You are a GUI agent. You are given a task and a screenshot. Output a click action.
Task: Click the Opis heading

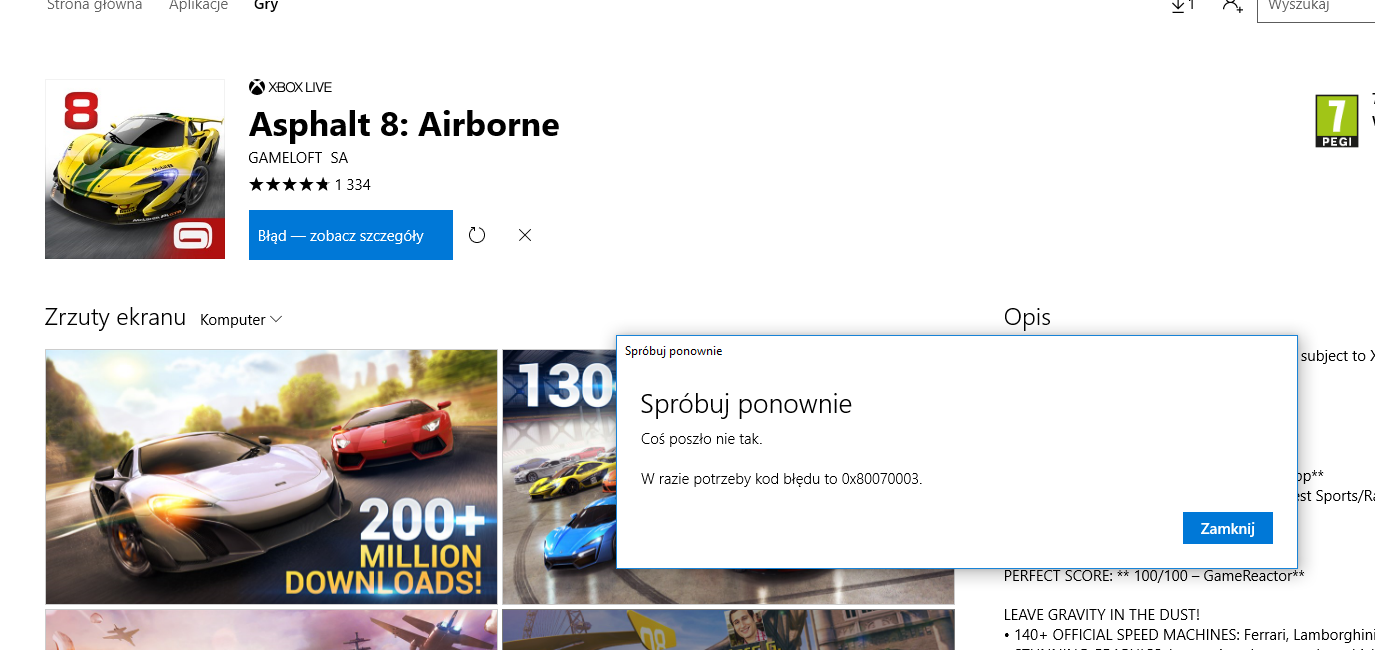(1027, 318)
